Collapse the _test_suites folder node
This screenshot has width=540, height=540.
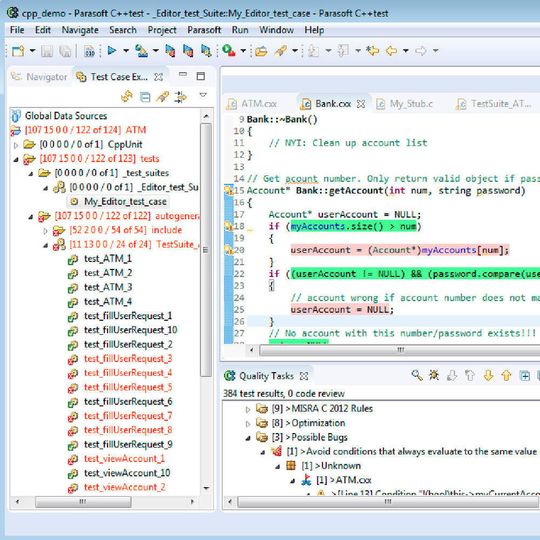(x=31, y=174)
